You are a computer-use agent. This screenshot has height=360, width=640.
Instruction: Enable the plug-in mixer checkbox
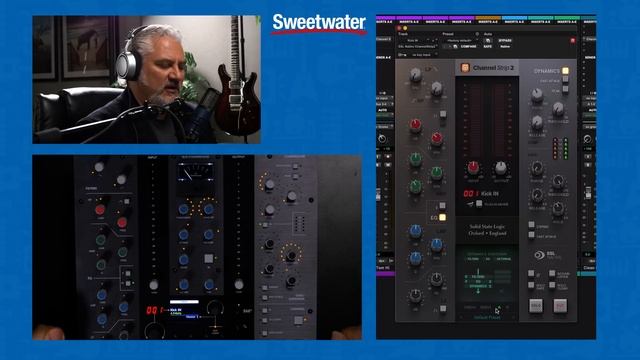pyautogui.click(x=479, y=203)
